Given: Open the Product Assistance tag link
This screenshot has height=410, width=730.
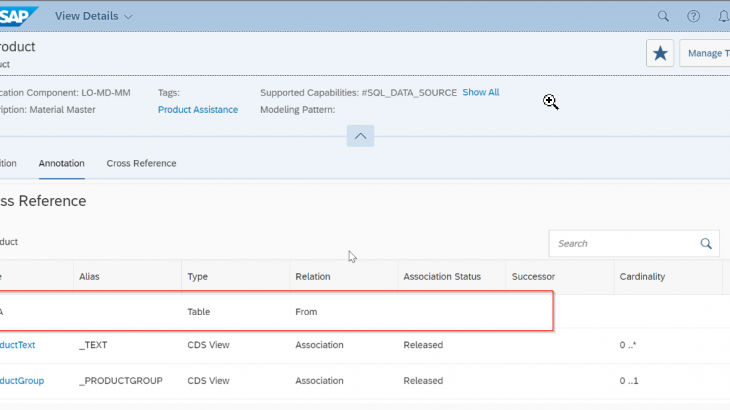Looking at the screenshot, I should [198, 110].
